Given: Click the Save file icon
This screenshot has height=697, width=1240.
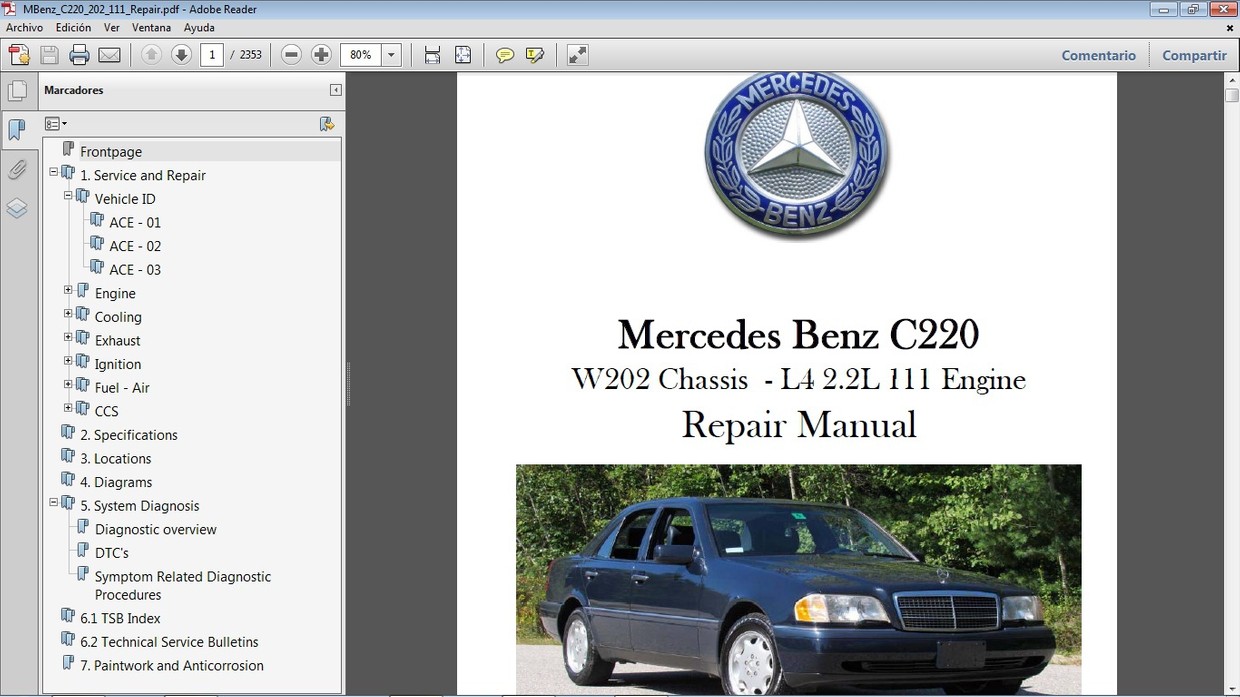Looking at the screenshot, I should pyautogui.click(x=49, y=55).
